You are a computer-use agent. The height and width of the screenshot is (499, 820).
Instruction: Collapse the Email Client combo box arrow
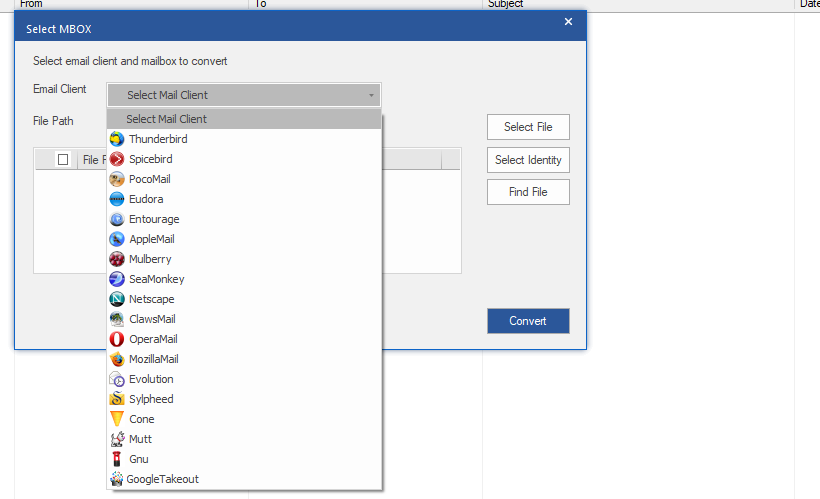371,95
